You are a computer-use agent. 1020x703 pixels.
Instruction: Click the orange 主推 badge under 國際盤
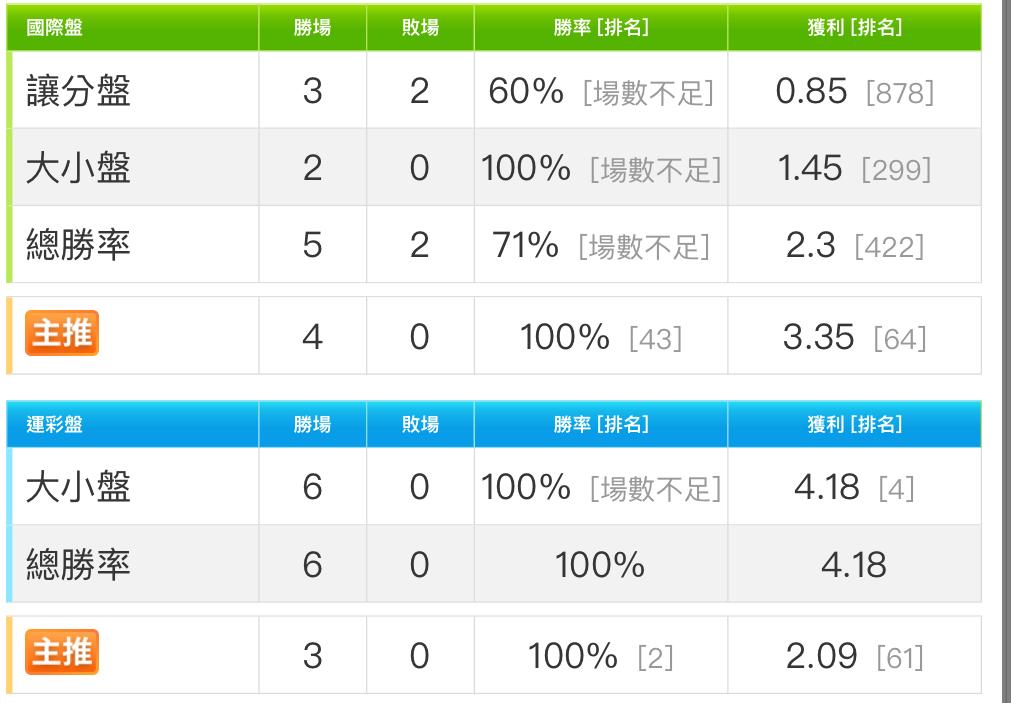click(62, 334)
